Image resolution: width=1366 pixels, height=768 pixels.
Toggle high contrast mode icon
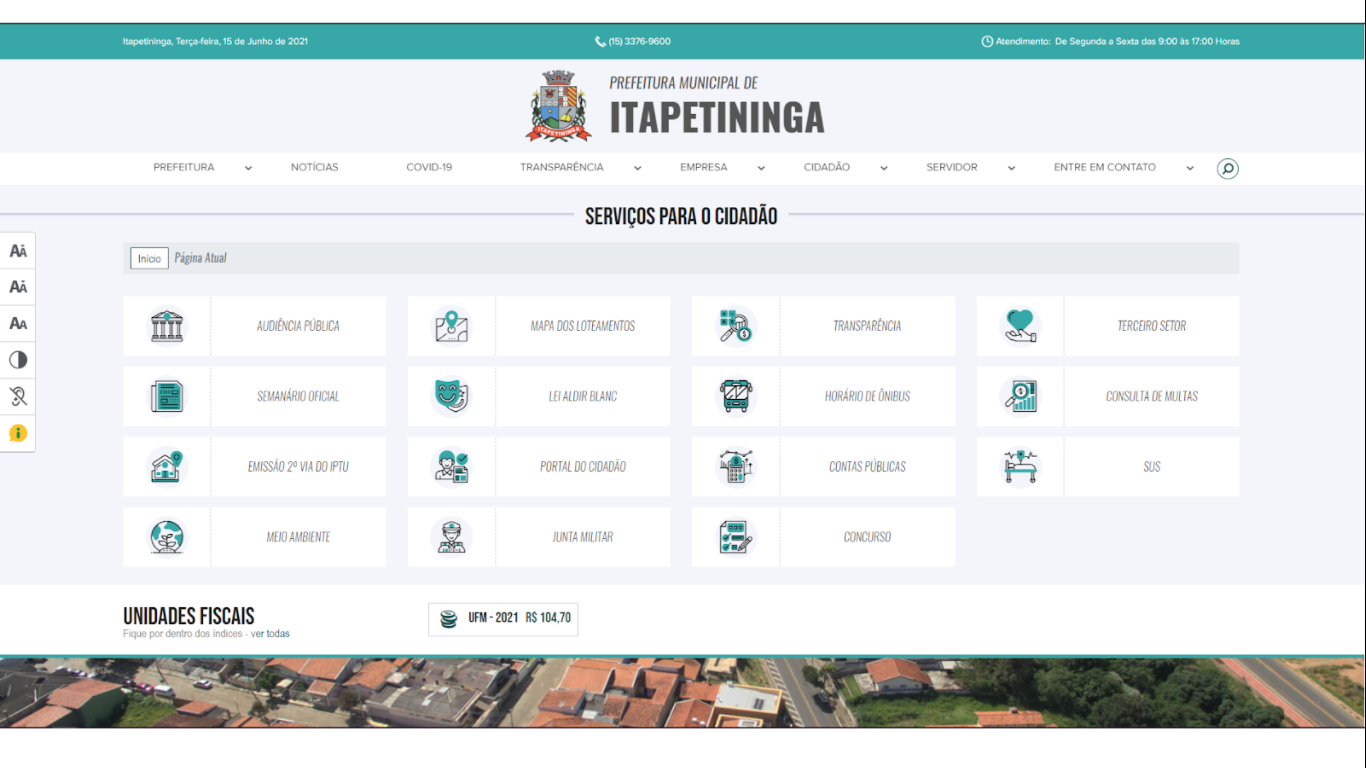click(x=18, y=360)
